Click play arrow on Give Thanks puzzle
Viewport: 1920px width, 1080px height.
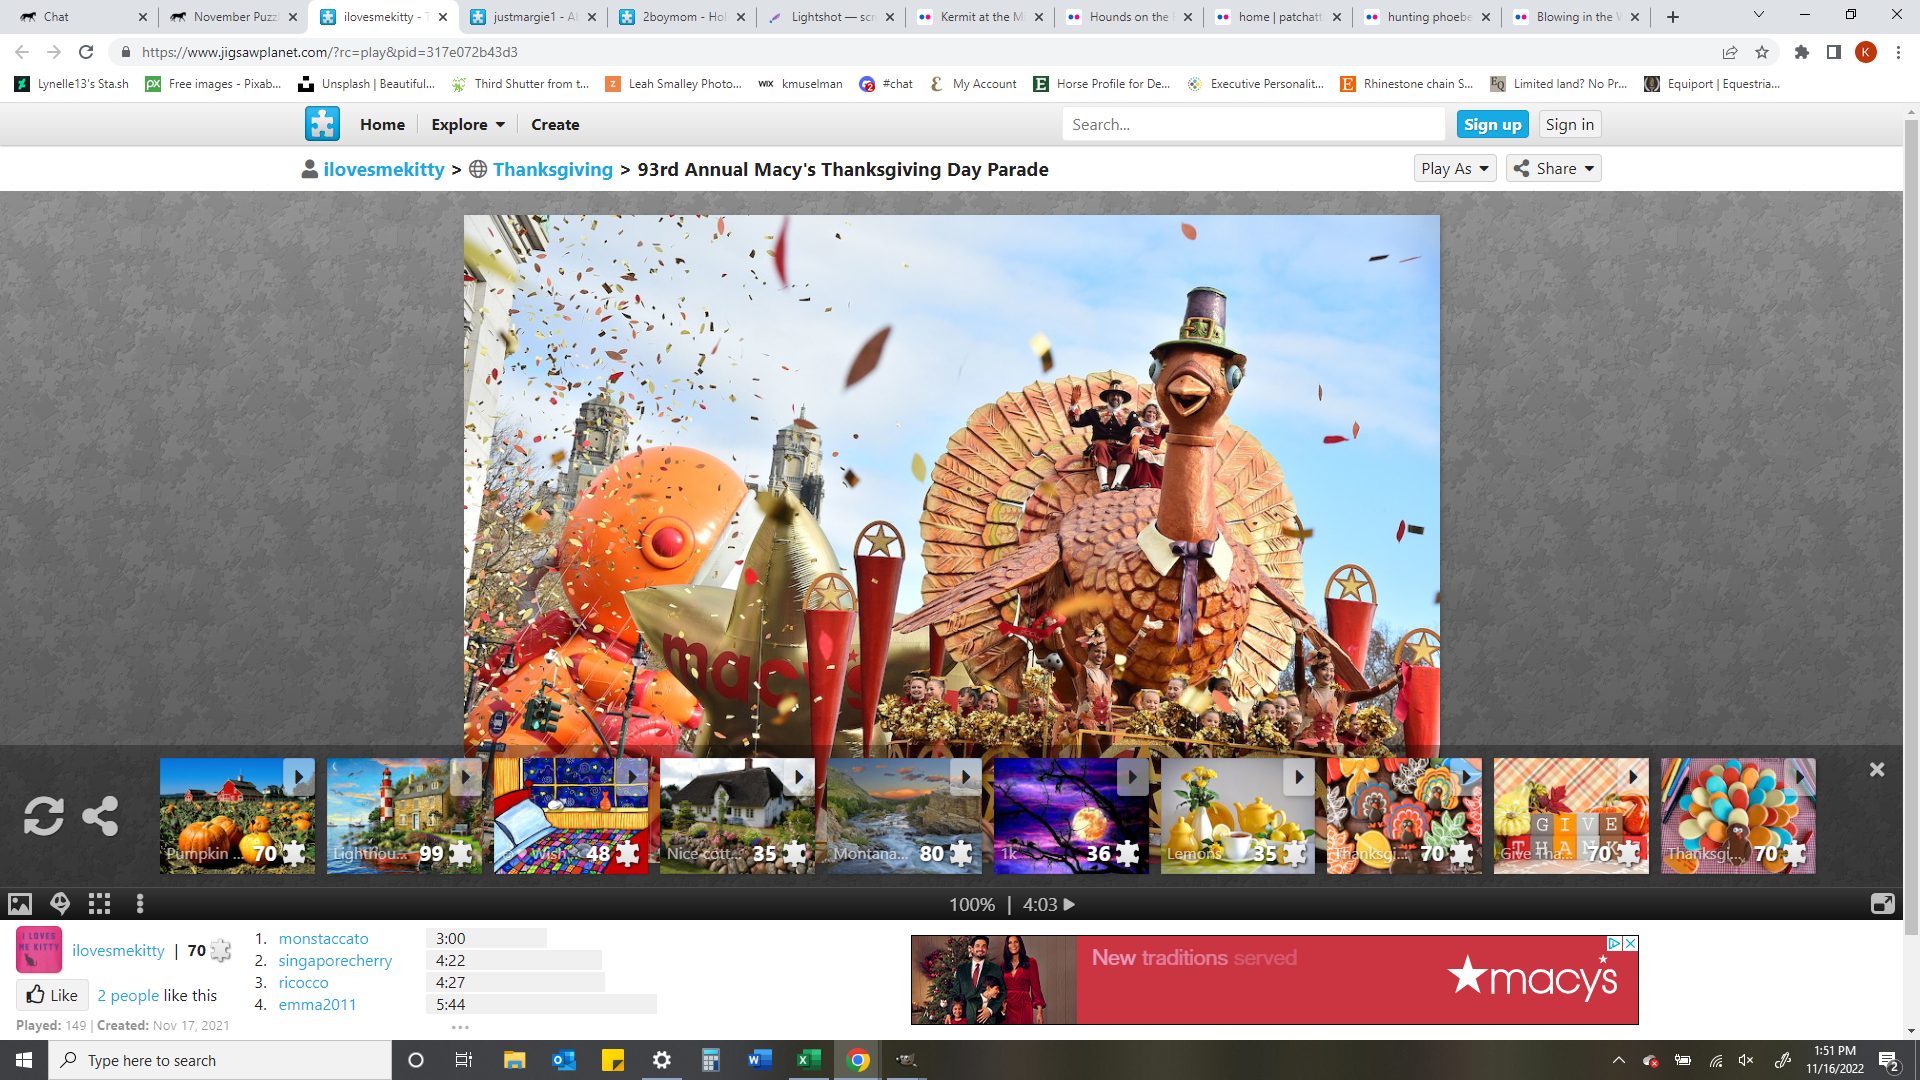(1632, 776)
